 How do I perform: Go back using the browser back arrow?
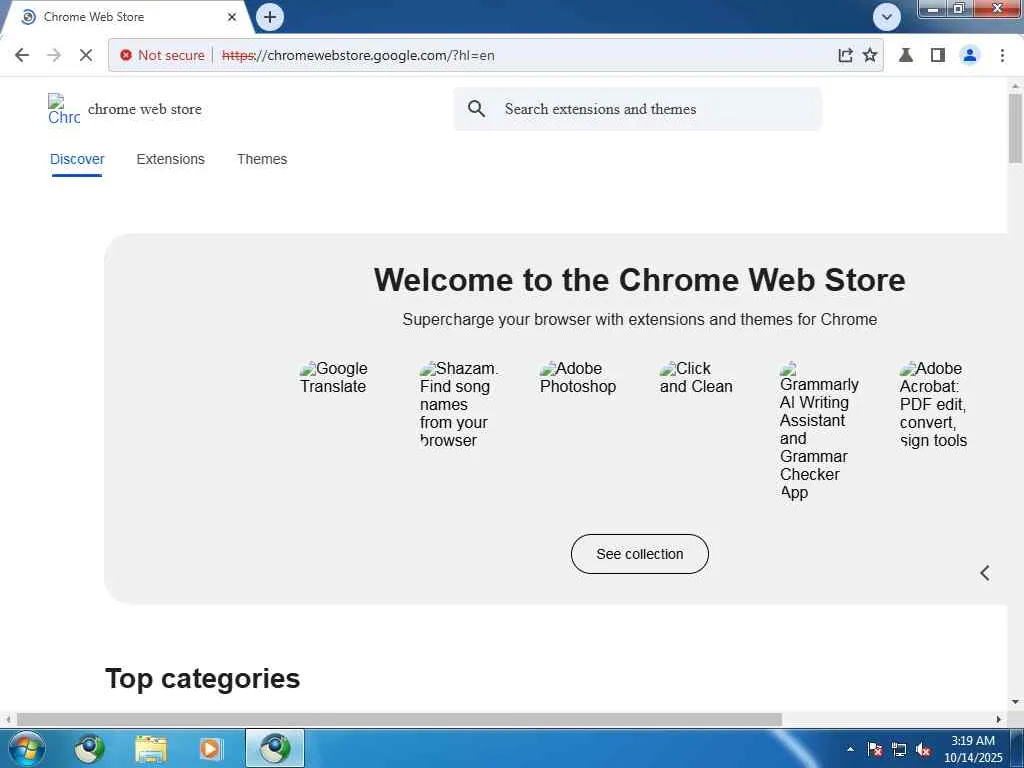[x=22, y=55]
